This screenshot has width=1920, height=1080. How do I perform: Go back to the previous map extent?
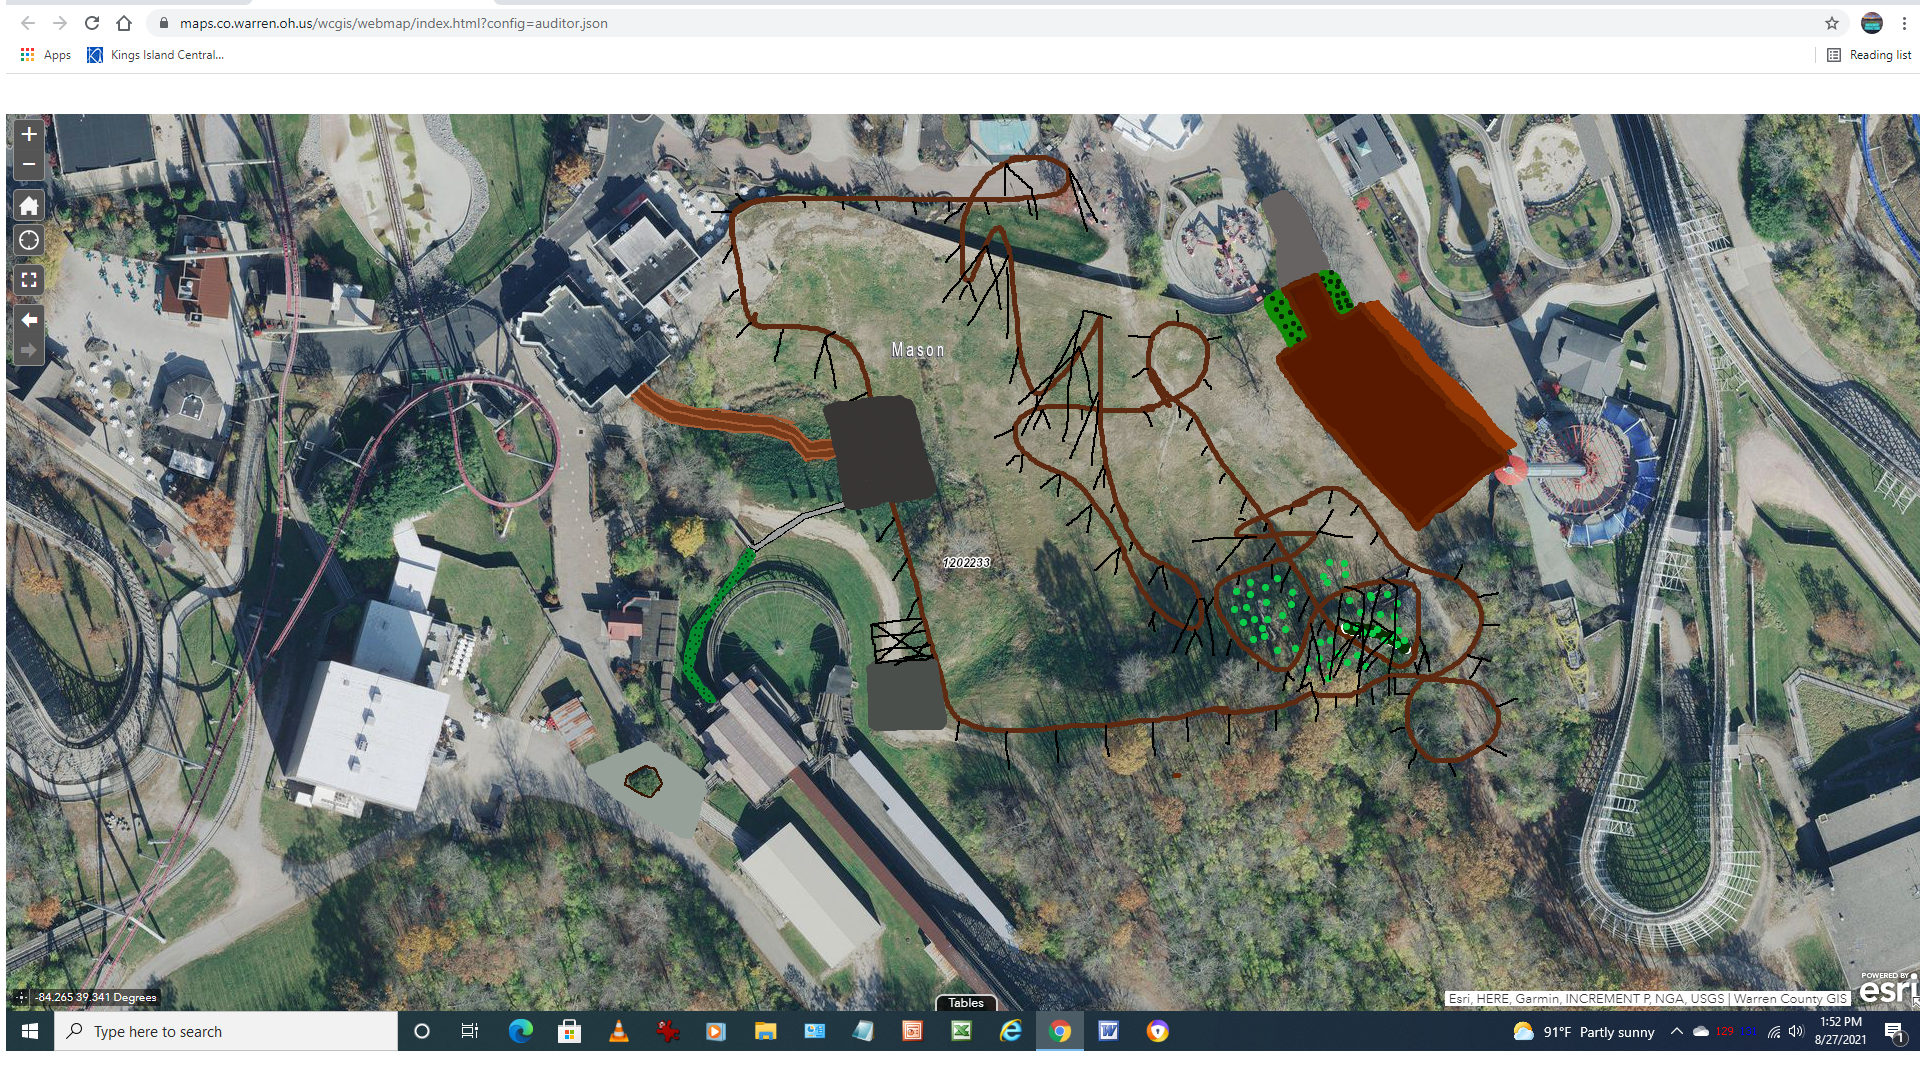29,320
